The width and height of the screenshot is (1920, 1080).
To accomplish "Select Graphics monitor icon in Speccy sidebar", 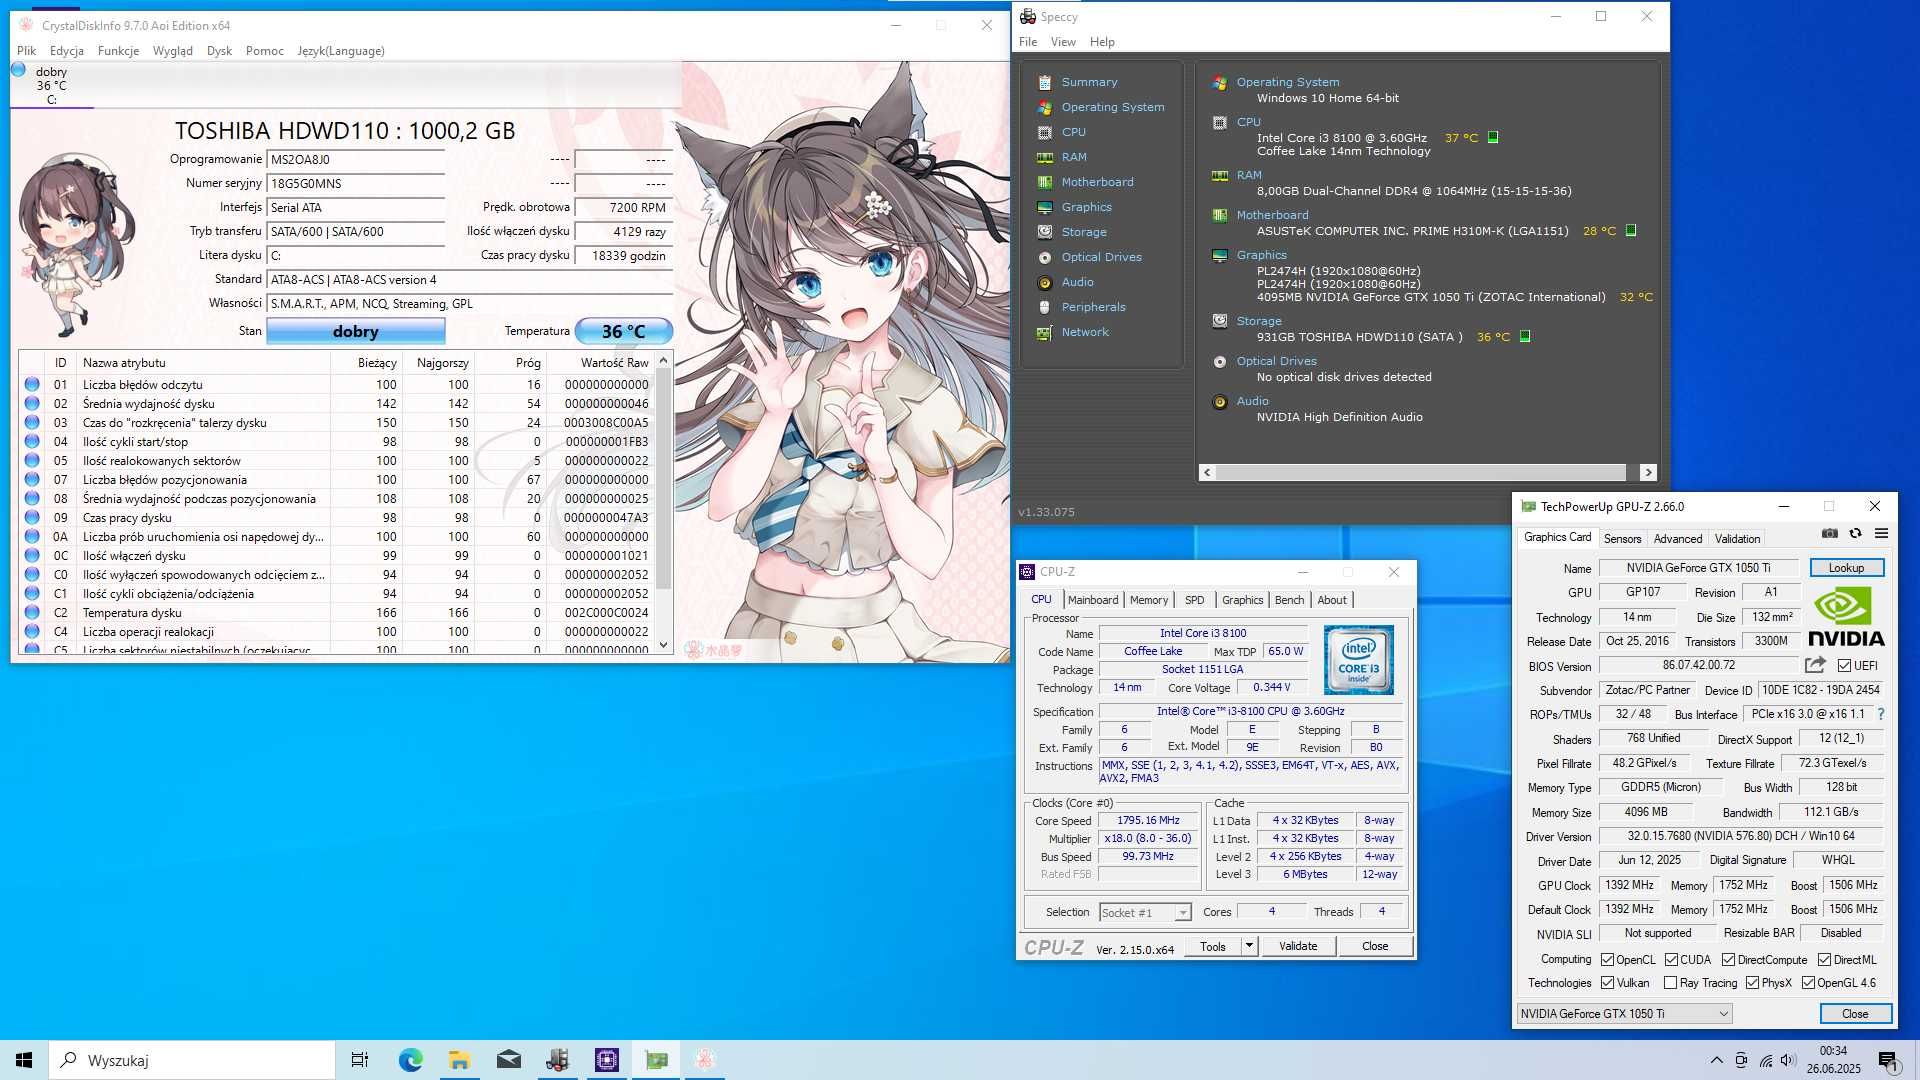I will coord(1044,207).
